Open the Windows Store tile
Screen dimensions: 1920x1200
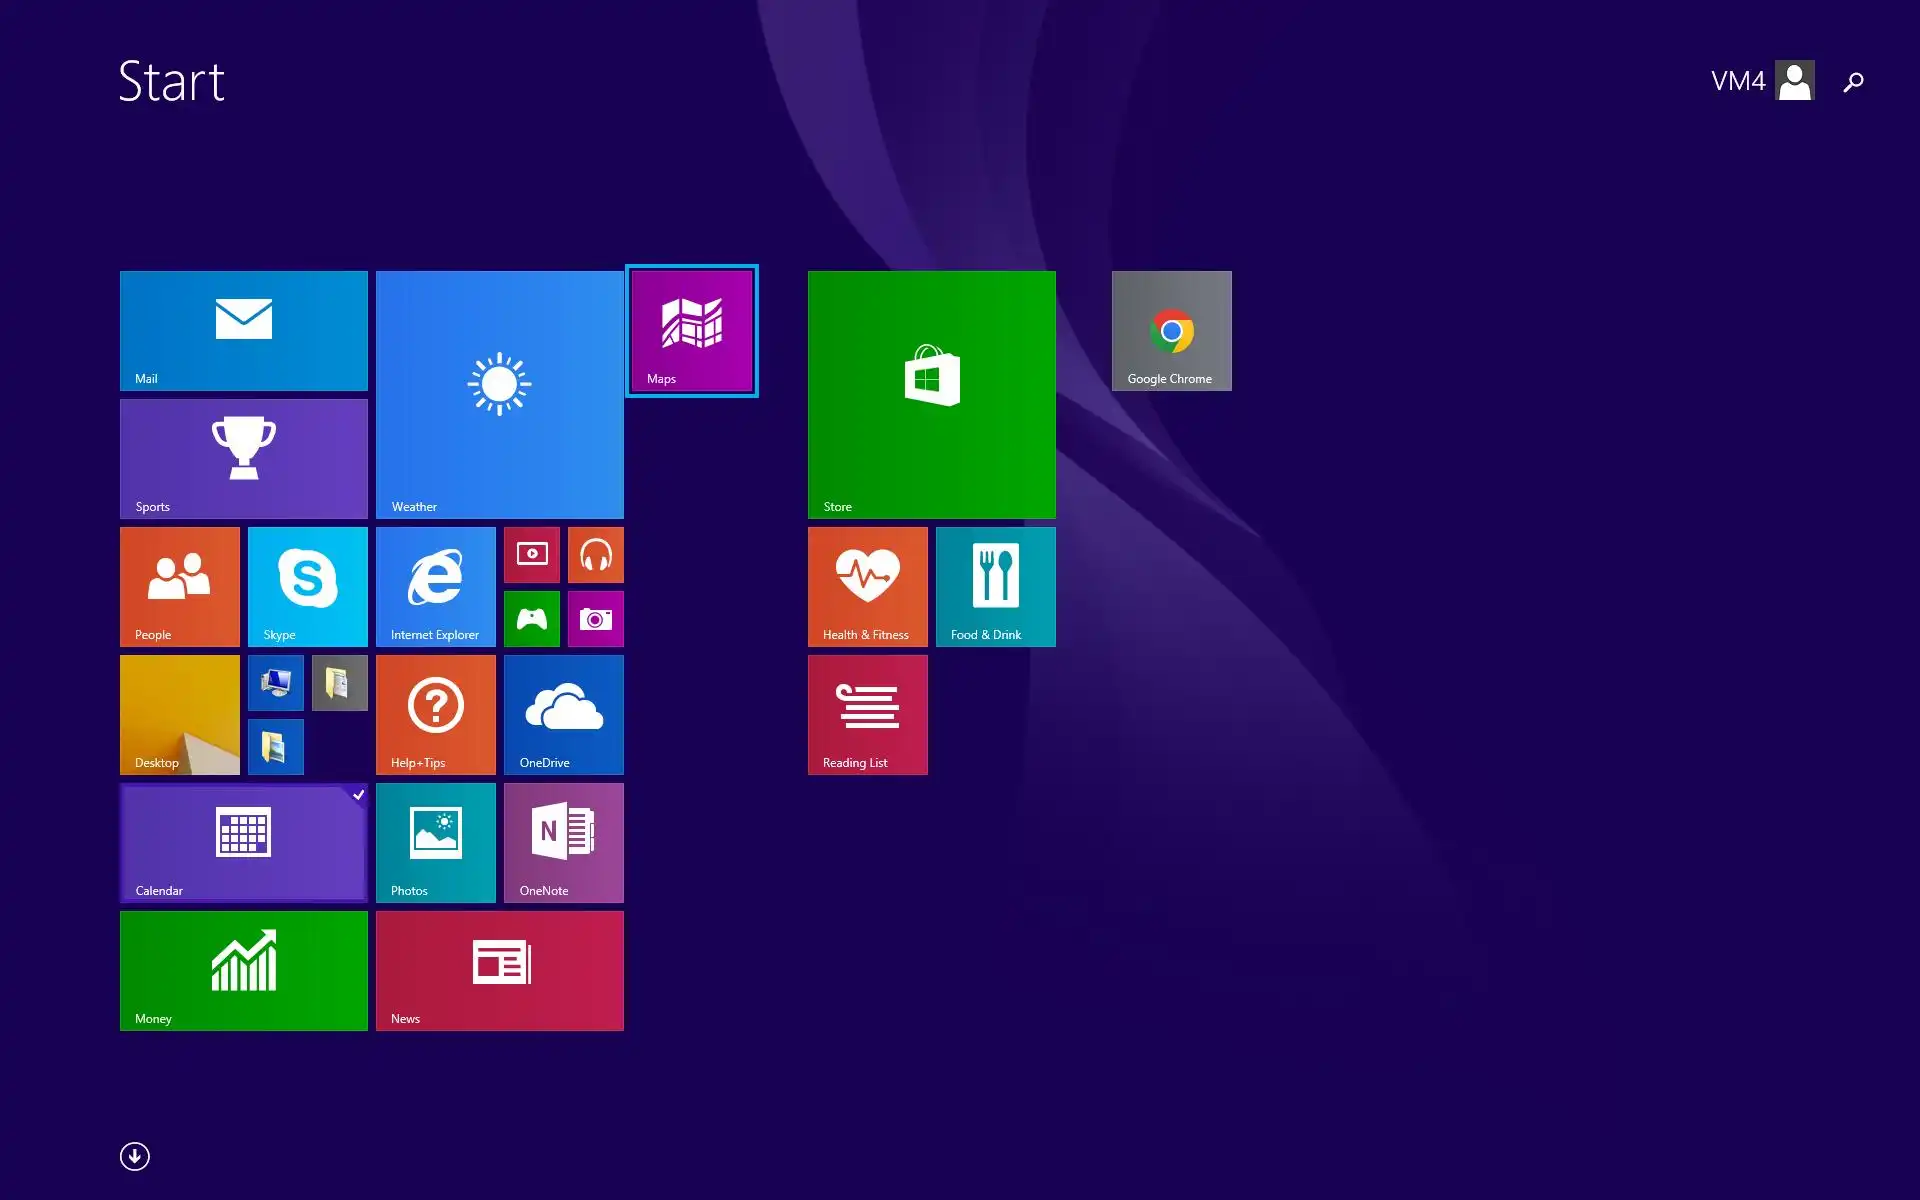coord(931,394)
